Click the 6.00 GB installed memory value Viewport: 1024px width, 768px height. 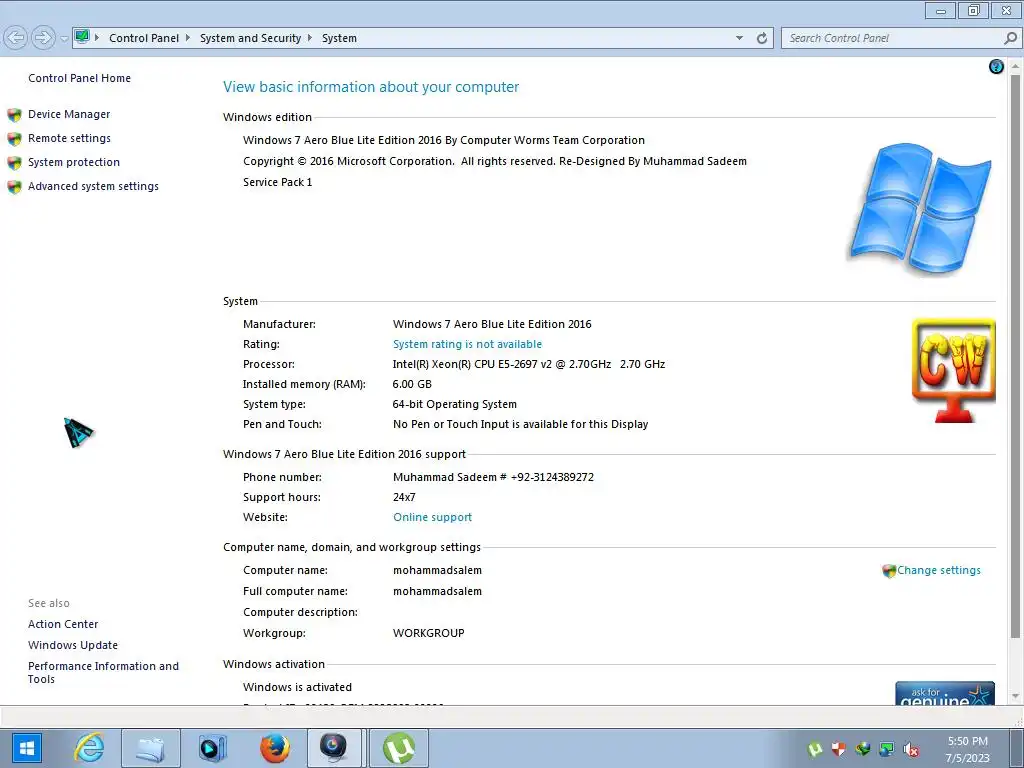click(412, 385)
